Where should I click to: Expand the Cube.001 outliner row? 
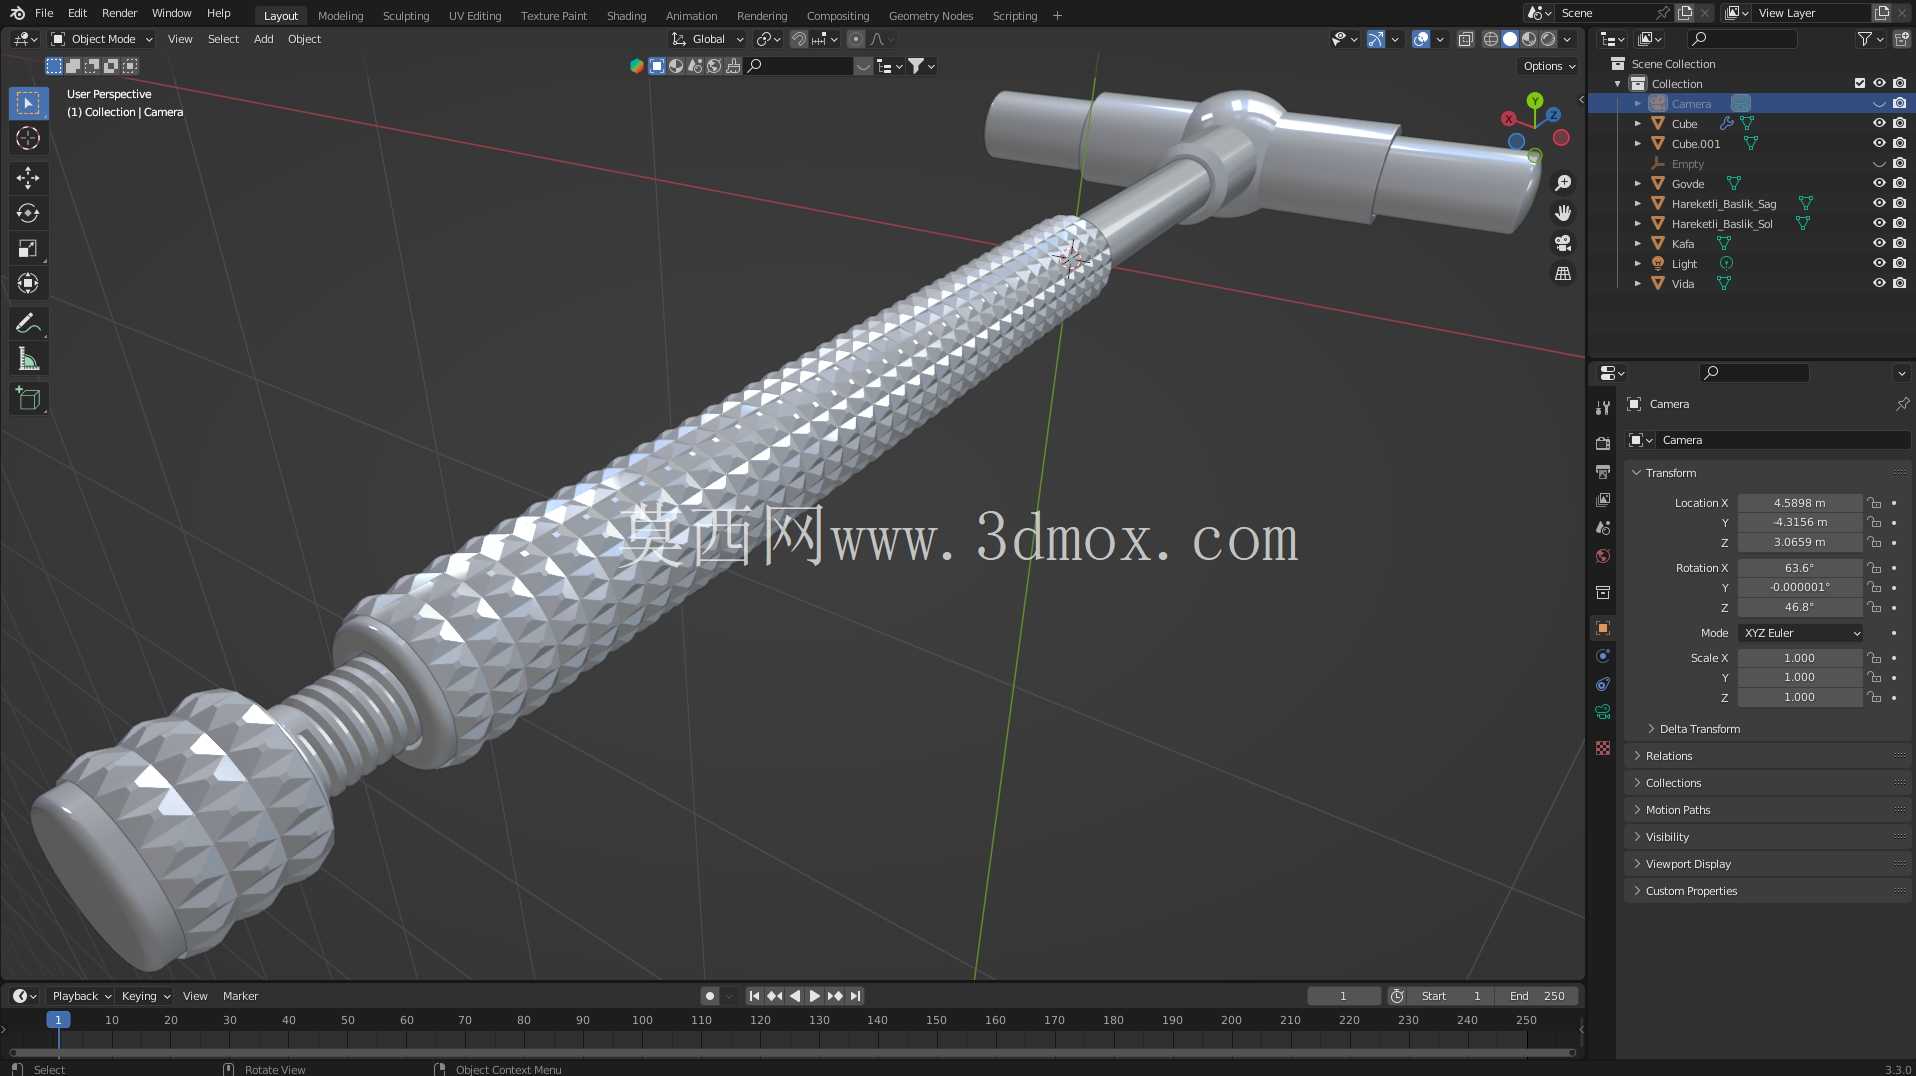(x=1638, y=143)
